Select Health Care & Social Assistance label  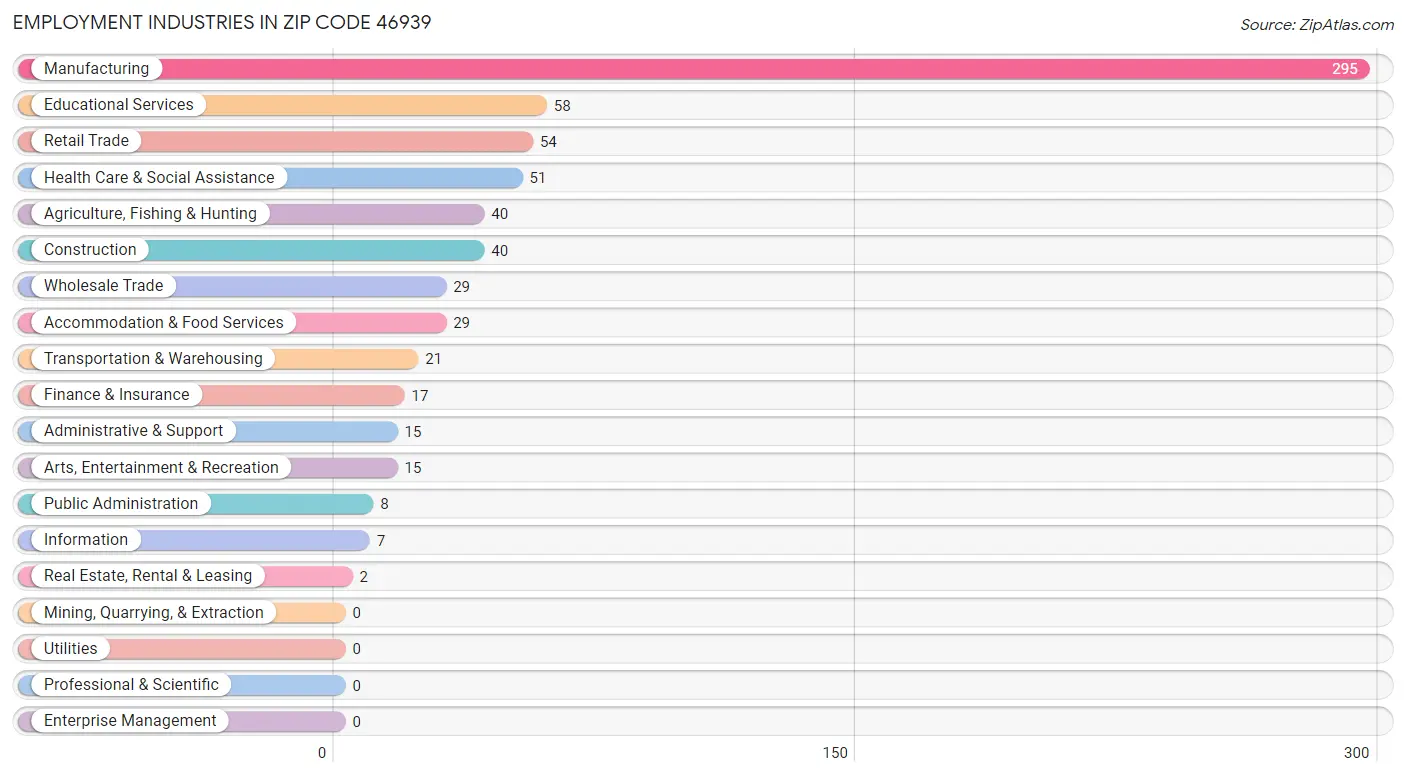pos(159,177)
